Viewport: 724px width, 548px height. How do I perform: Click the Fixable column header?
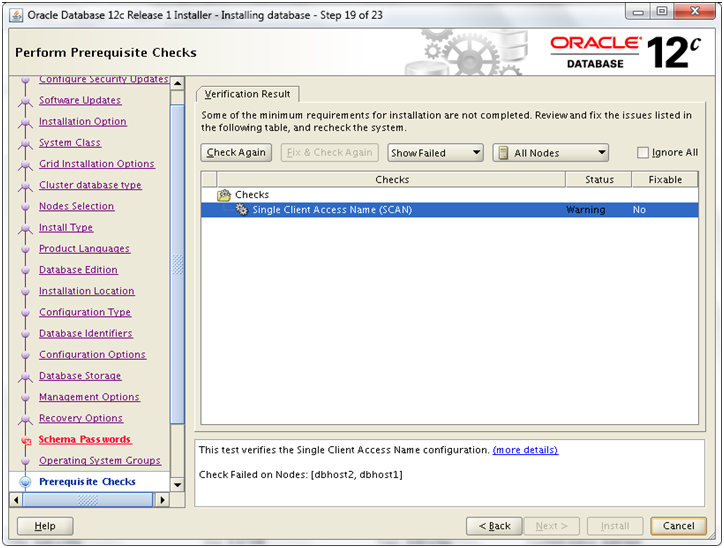[665, 180]
